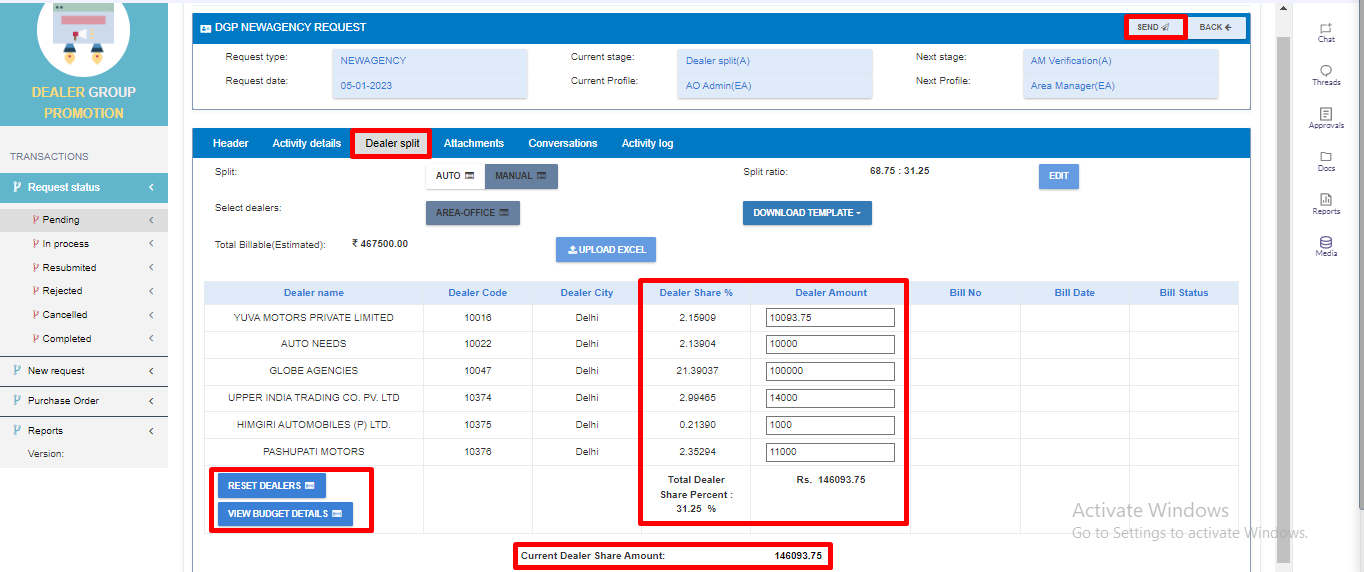Open the Media database icon

pos(1326,246)
